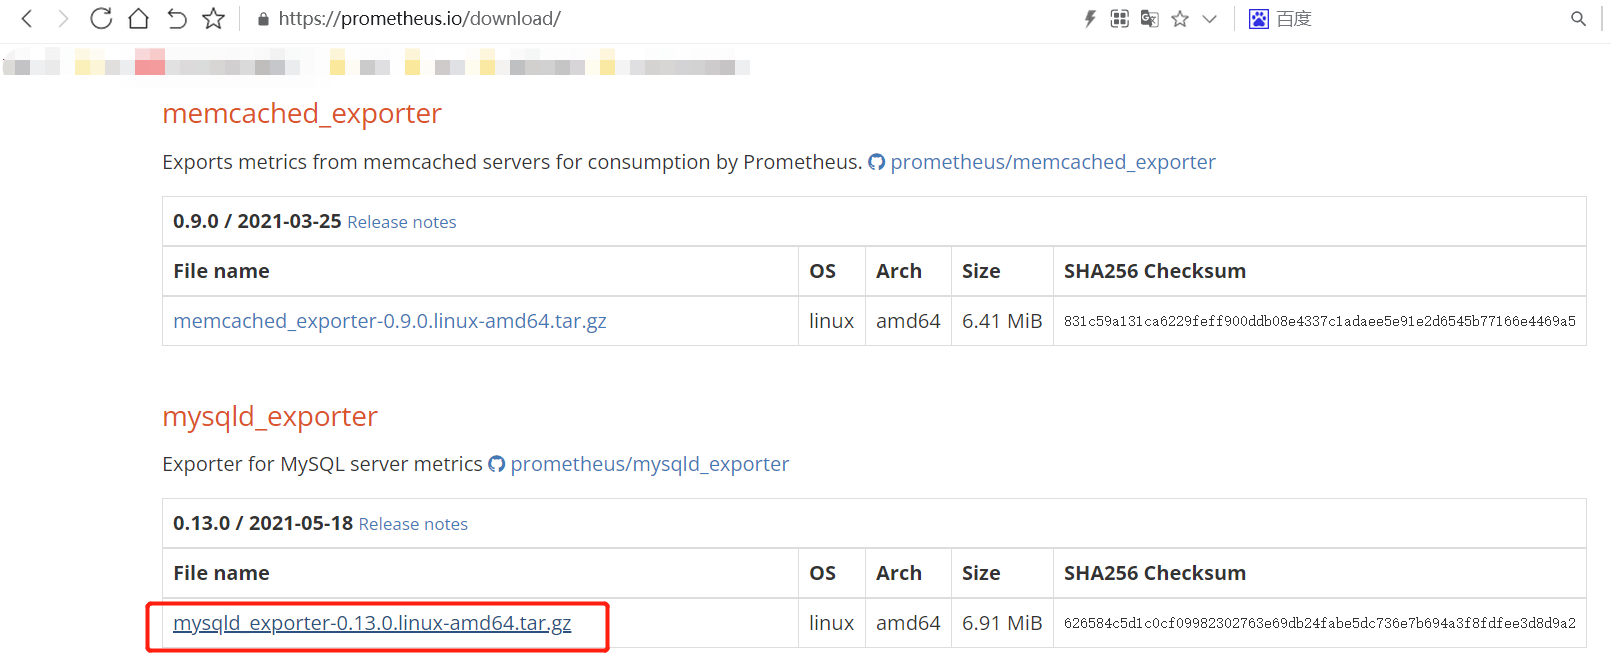This screenshot has height=671, width=1611.
Task: Click the favorites star near translate icon
Action: coord(1180,18)
